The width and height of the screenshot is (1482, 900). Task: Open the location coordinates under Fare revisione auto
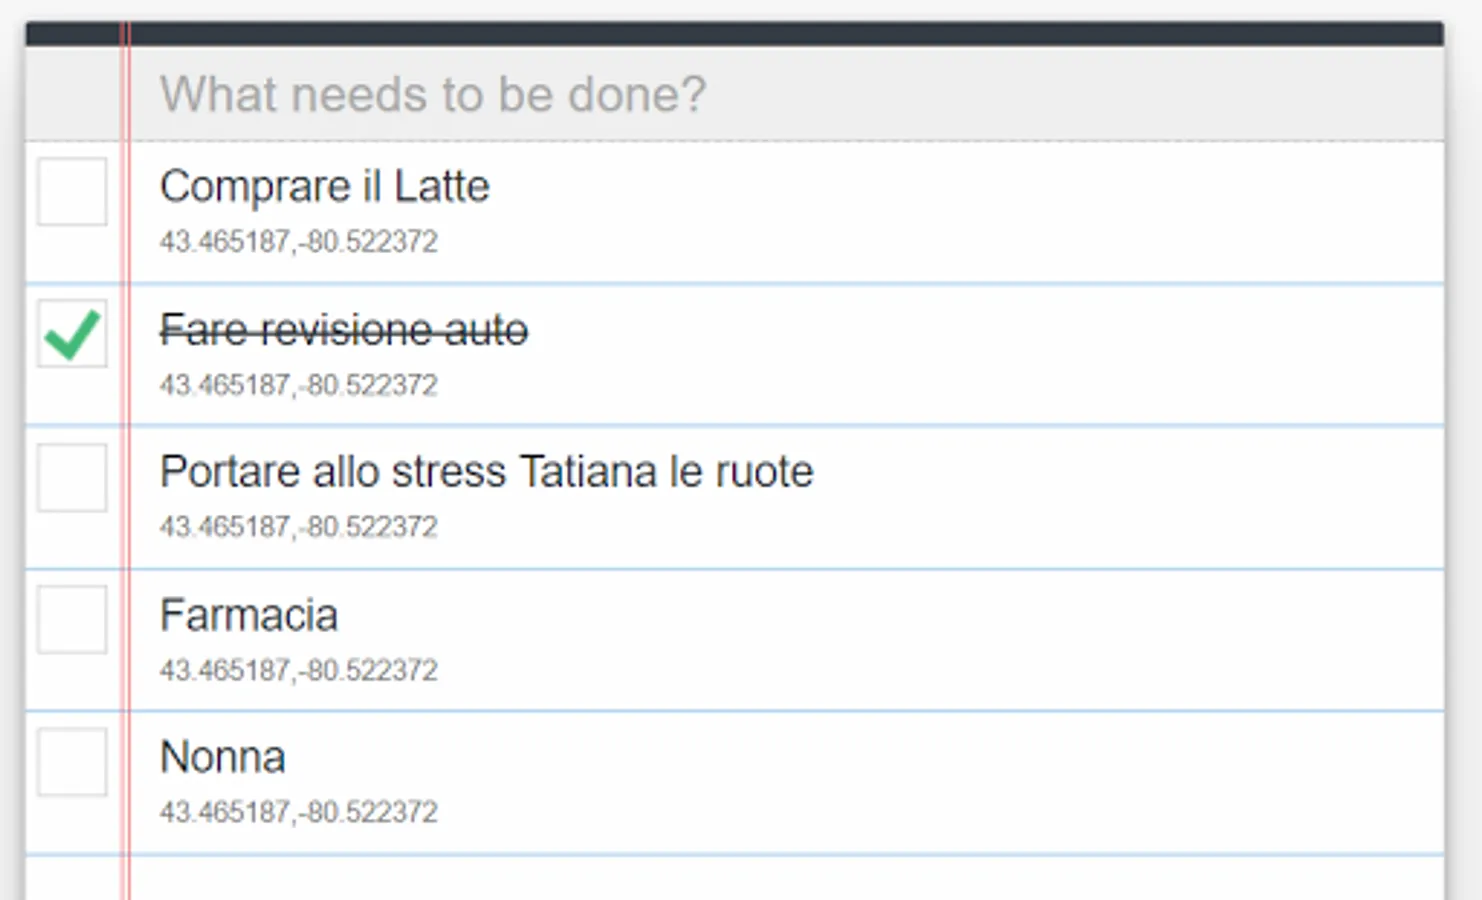tap(298, 385)
